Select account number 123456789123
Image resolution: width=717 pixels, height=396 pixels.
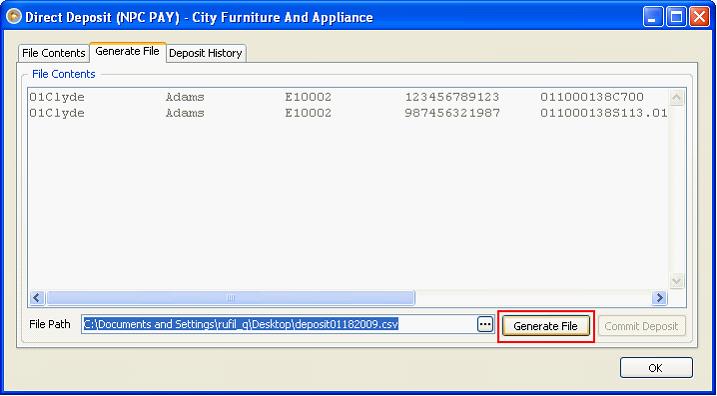[x=452, y=97]
